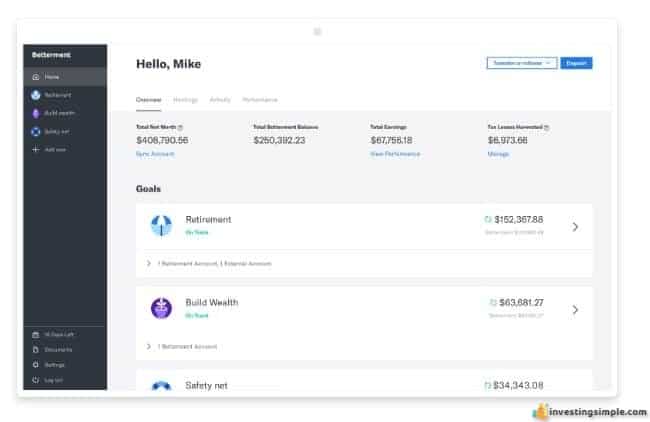The height and width of the screenshot is (422, 650).
Task: Select the Retirement goal icon in the sidebar
Action: pos(36,95)
